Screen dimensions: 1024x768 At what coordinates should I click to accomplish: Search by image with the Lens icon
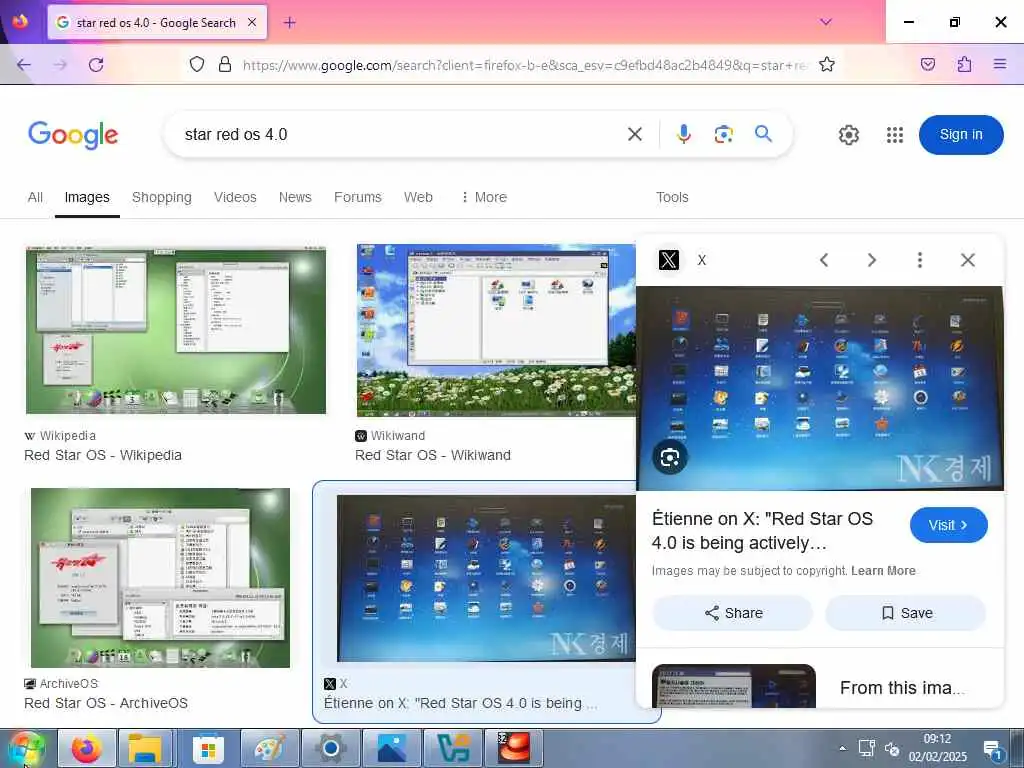pyautogui.click(x=724, y=135)
